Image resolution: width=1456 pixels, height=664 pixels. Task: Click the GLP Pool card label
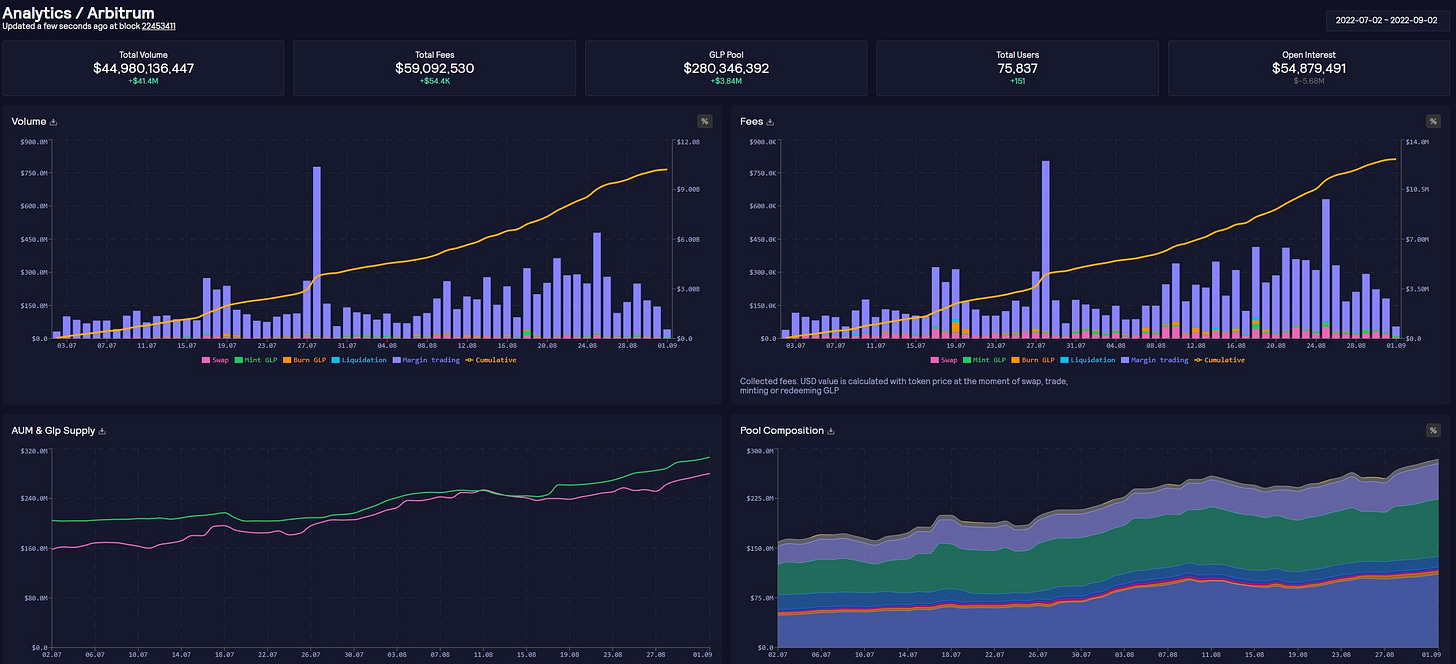pyautogui.click(x=726, y=54)
